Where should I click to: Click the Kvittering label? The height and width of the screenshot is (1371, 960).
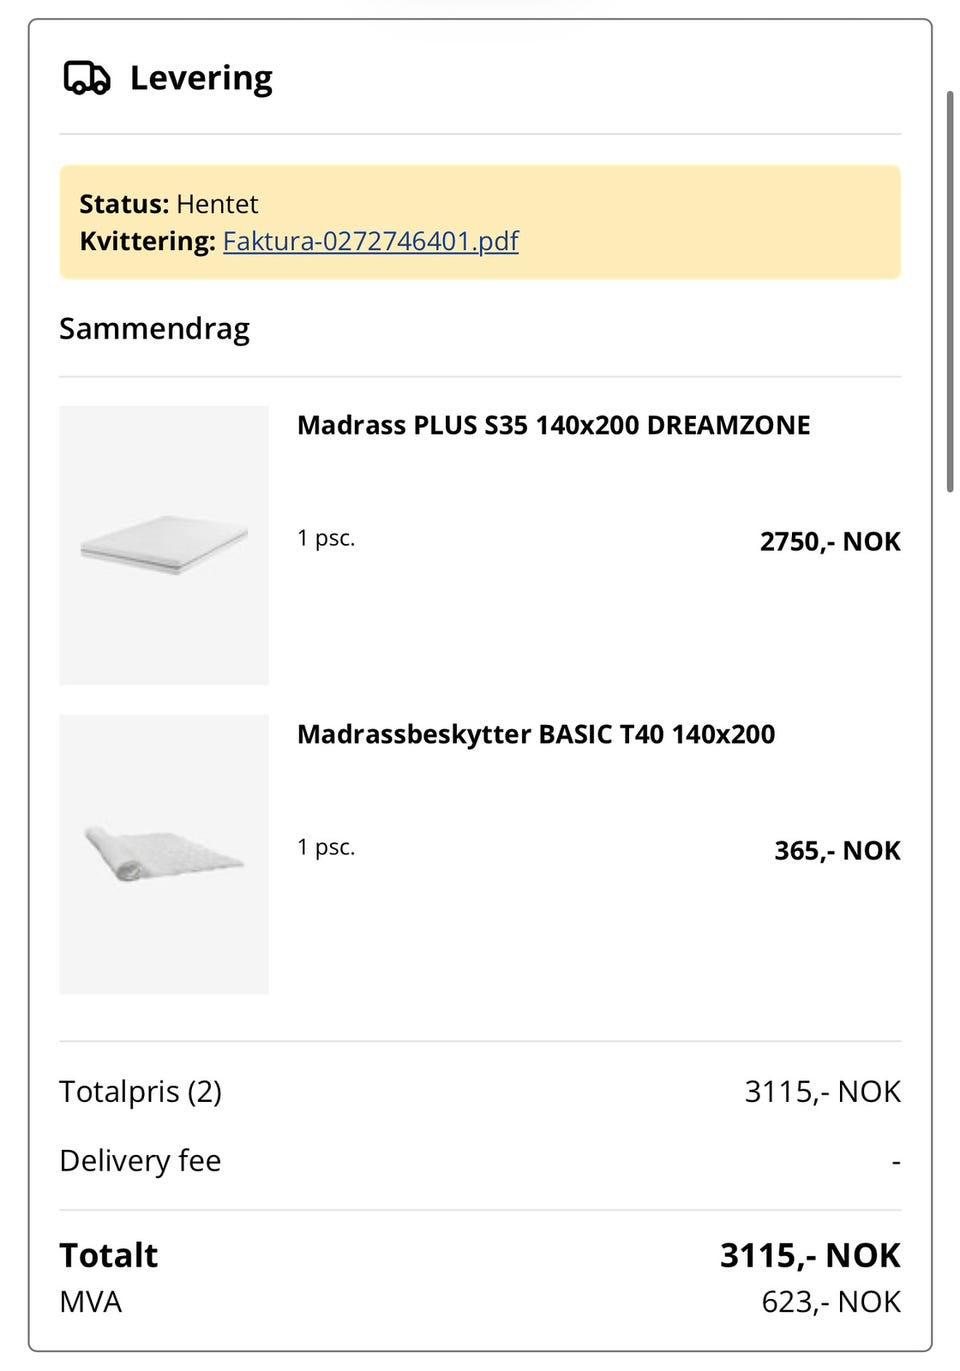(147, 241)
